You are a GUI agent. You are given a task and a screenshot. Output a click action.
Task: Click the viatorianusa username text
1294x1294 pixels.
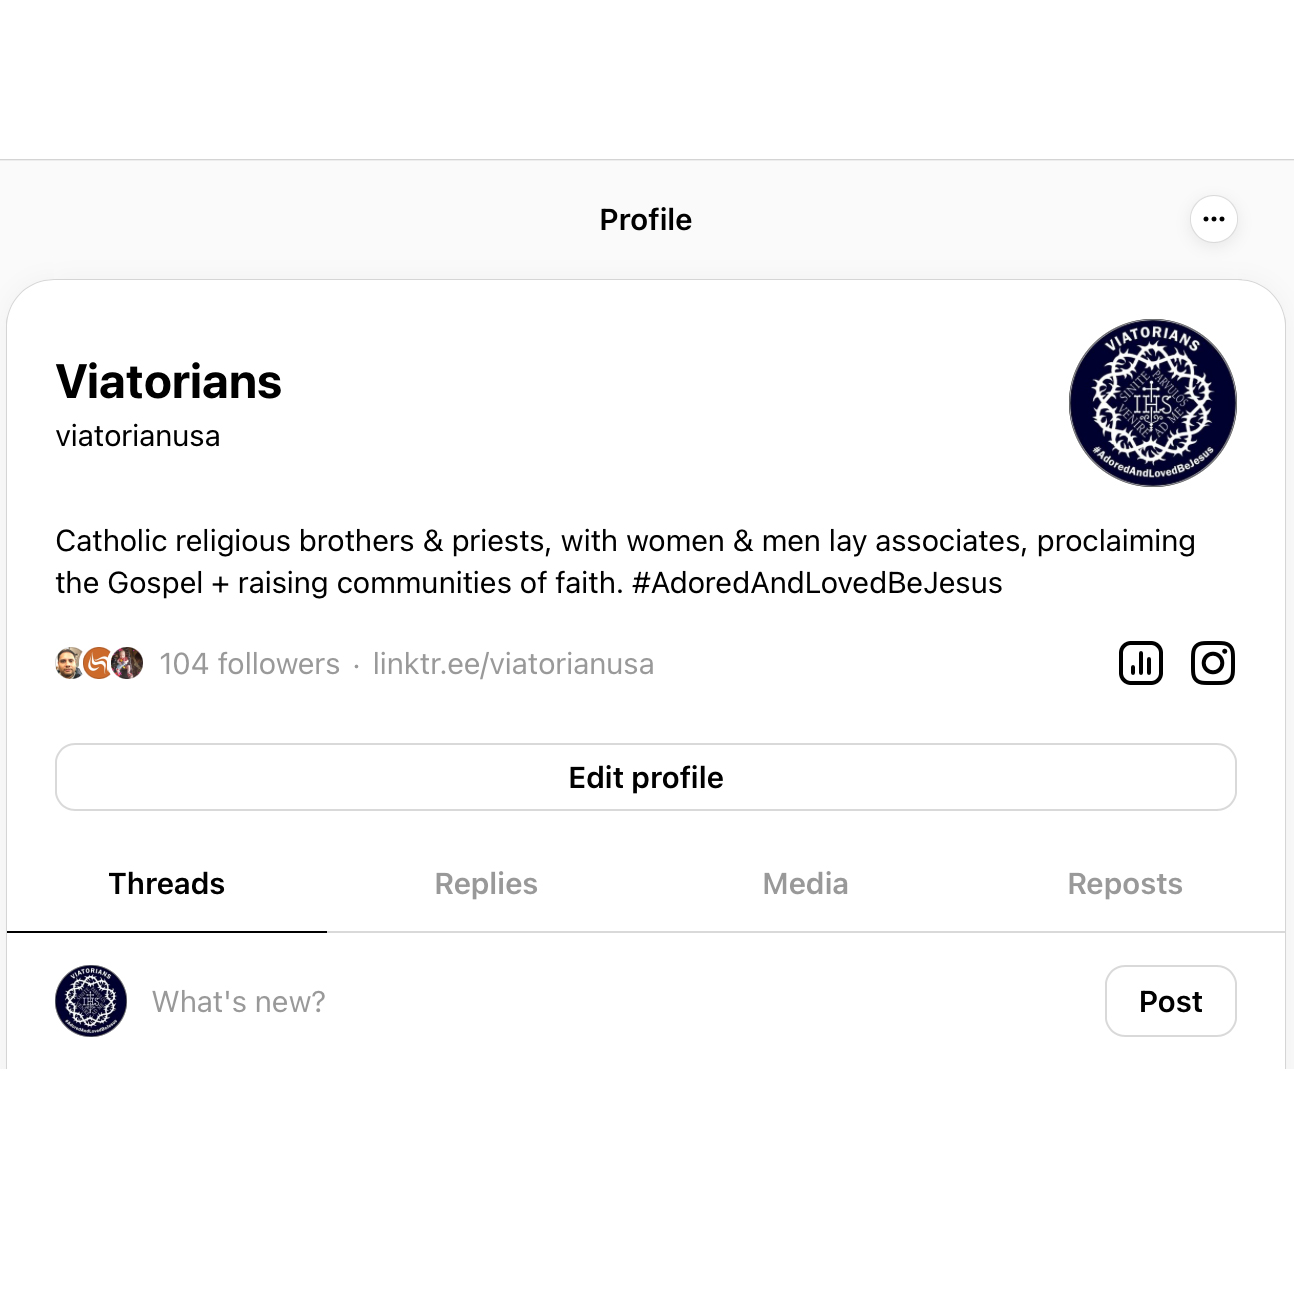point(138,436)
